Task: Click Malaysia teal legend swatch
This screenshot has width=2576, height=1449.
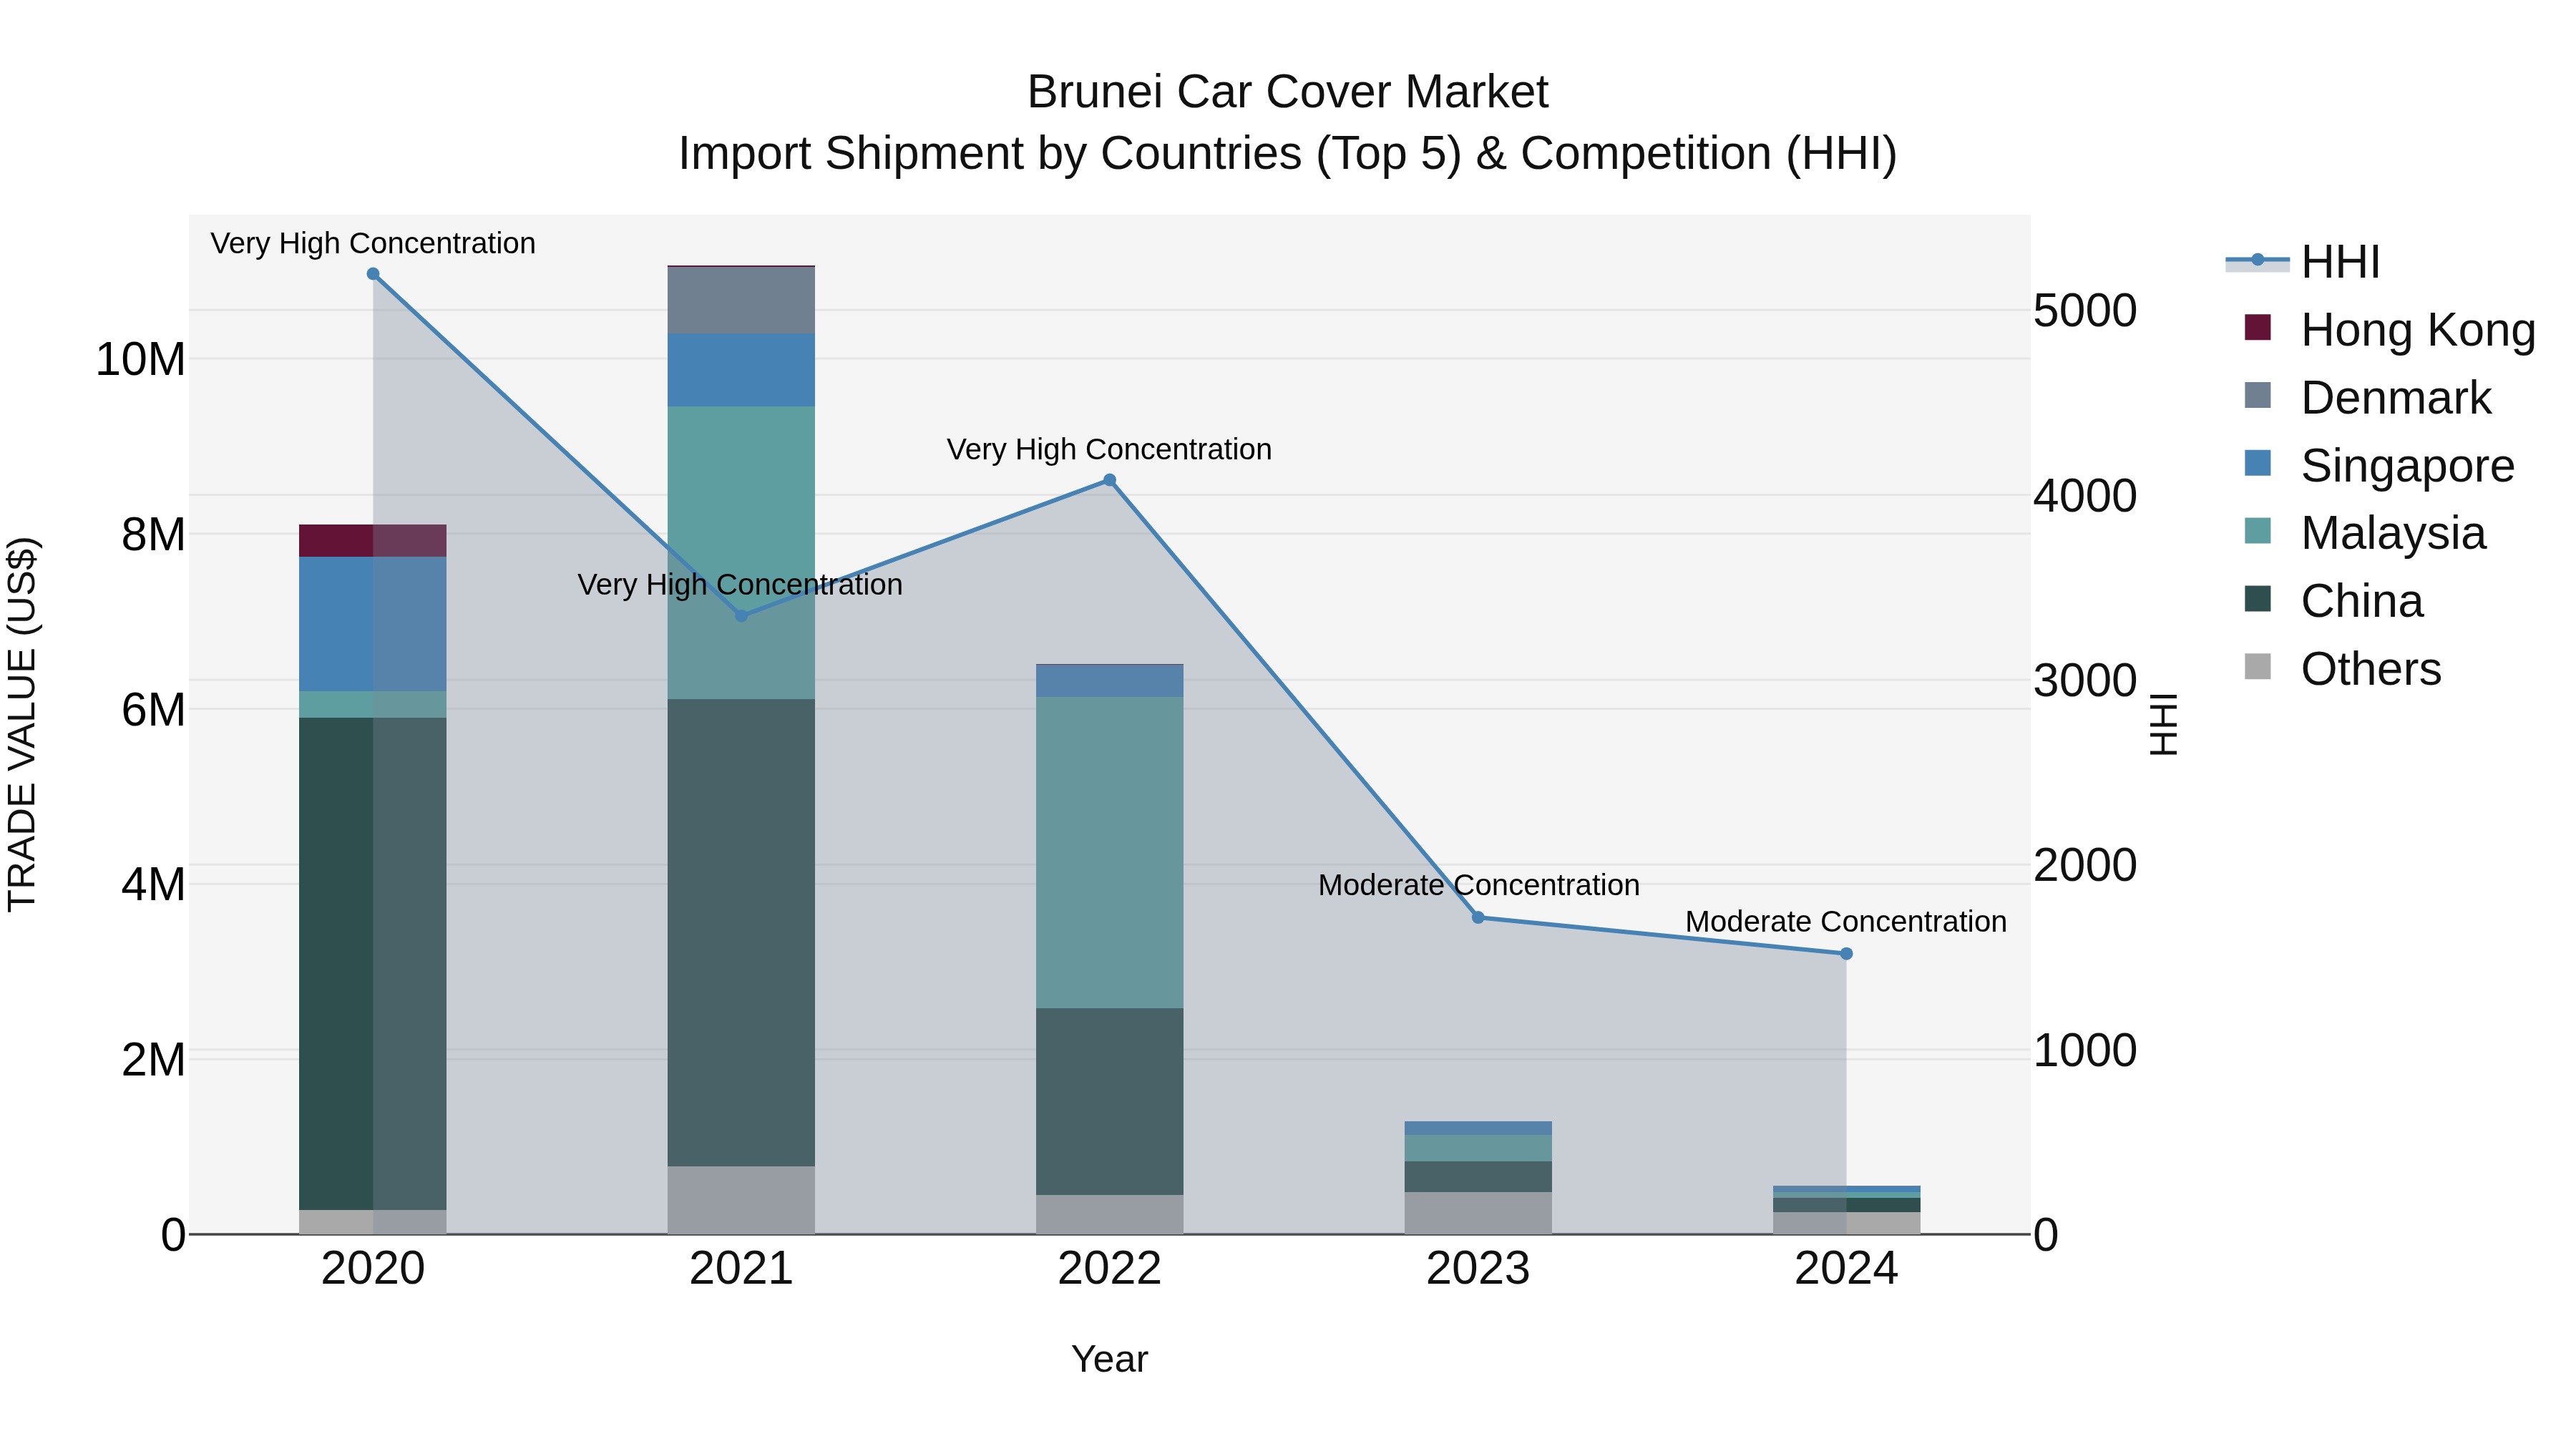Action: (2257, 530)
